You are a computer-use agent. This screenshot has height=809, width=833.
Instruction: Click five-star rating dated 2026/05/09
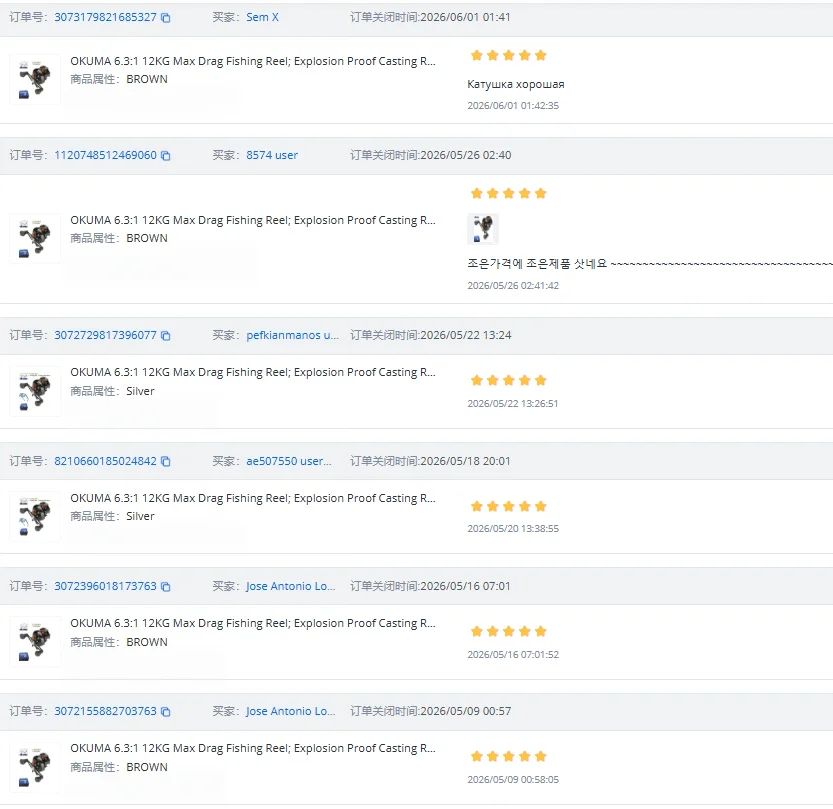(508, 756)
